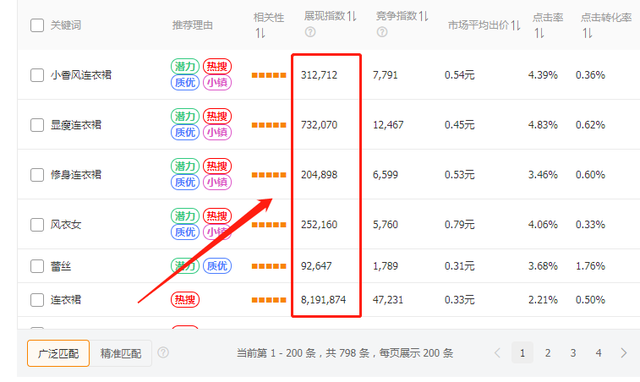Screen dimensions: 640x382
Task: Click competition value 47,231
Action: (x=388, y=300)
